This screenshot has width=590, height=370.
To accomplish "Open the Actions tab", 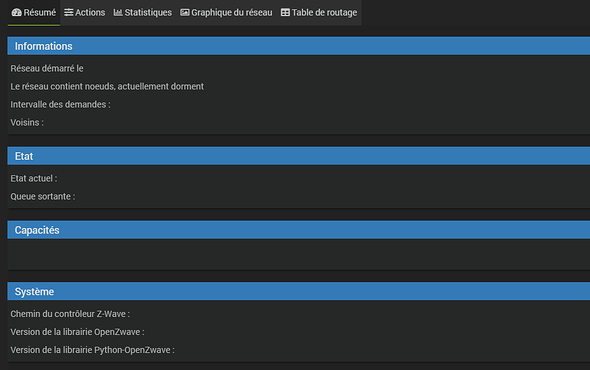I will 85,13.
